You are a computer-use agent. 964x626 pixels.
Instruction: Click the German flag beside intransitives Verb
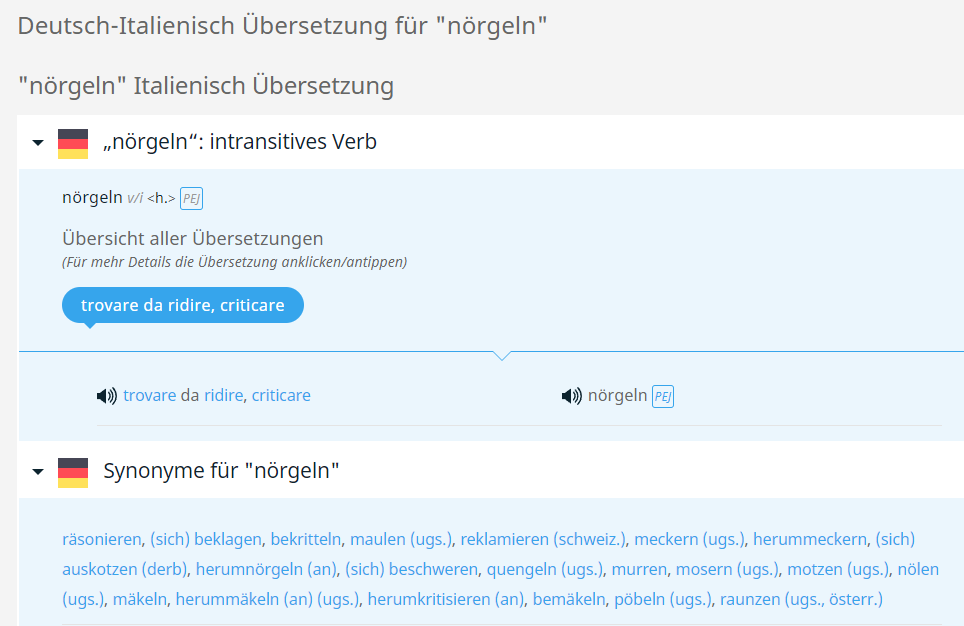coord(73,143)
